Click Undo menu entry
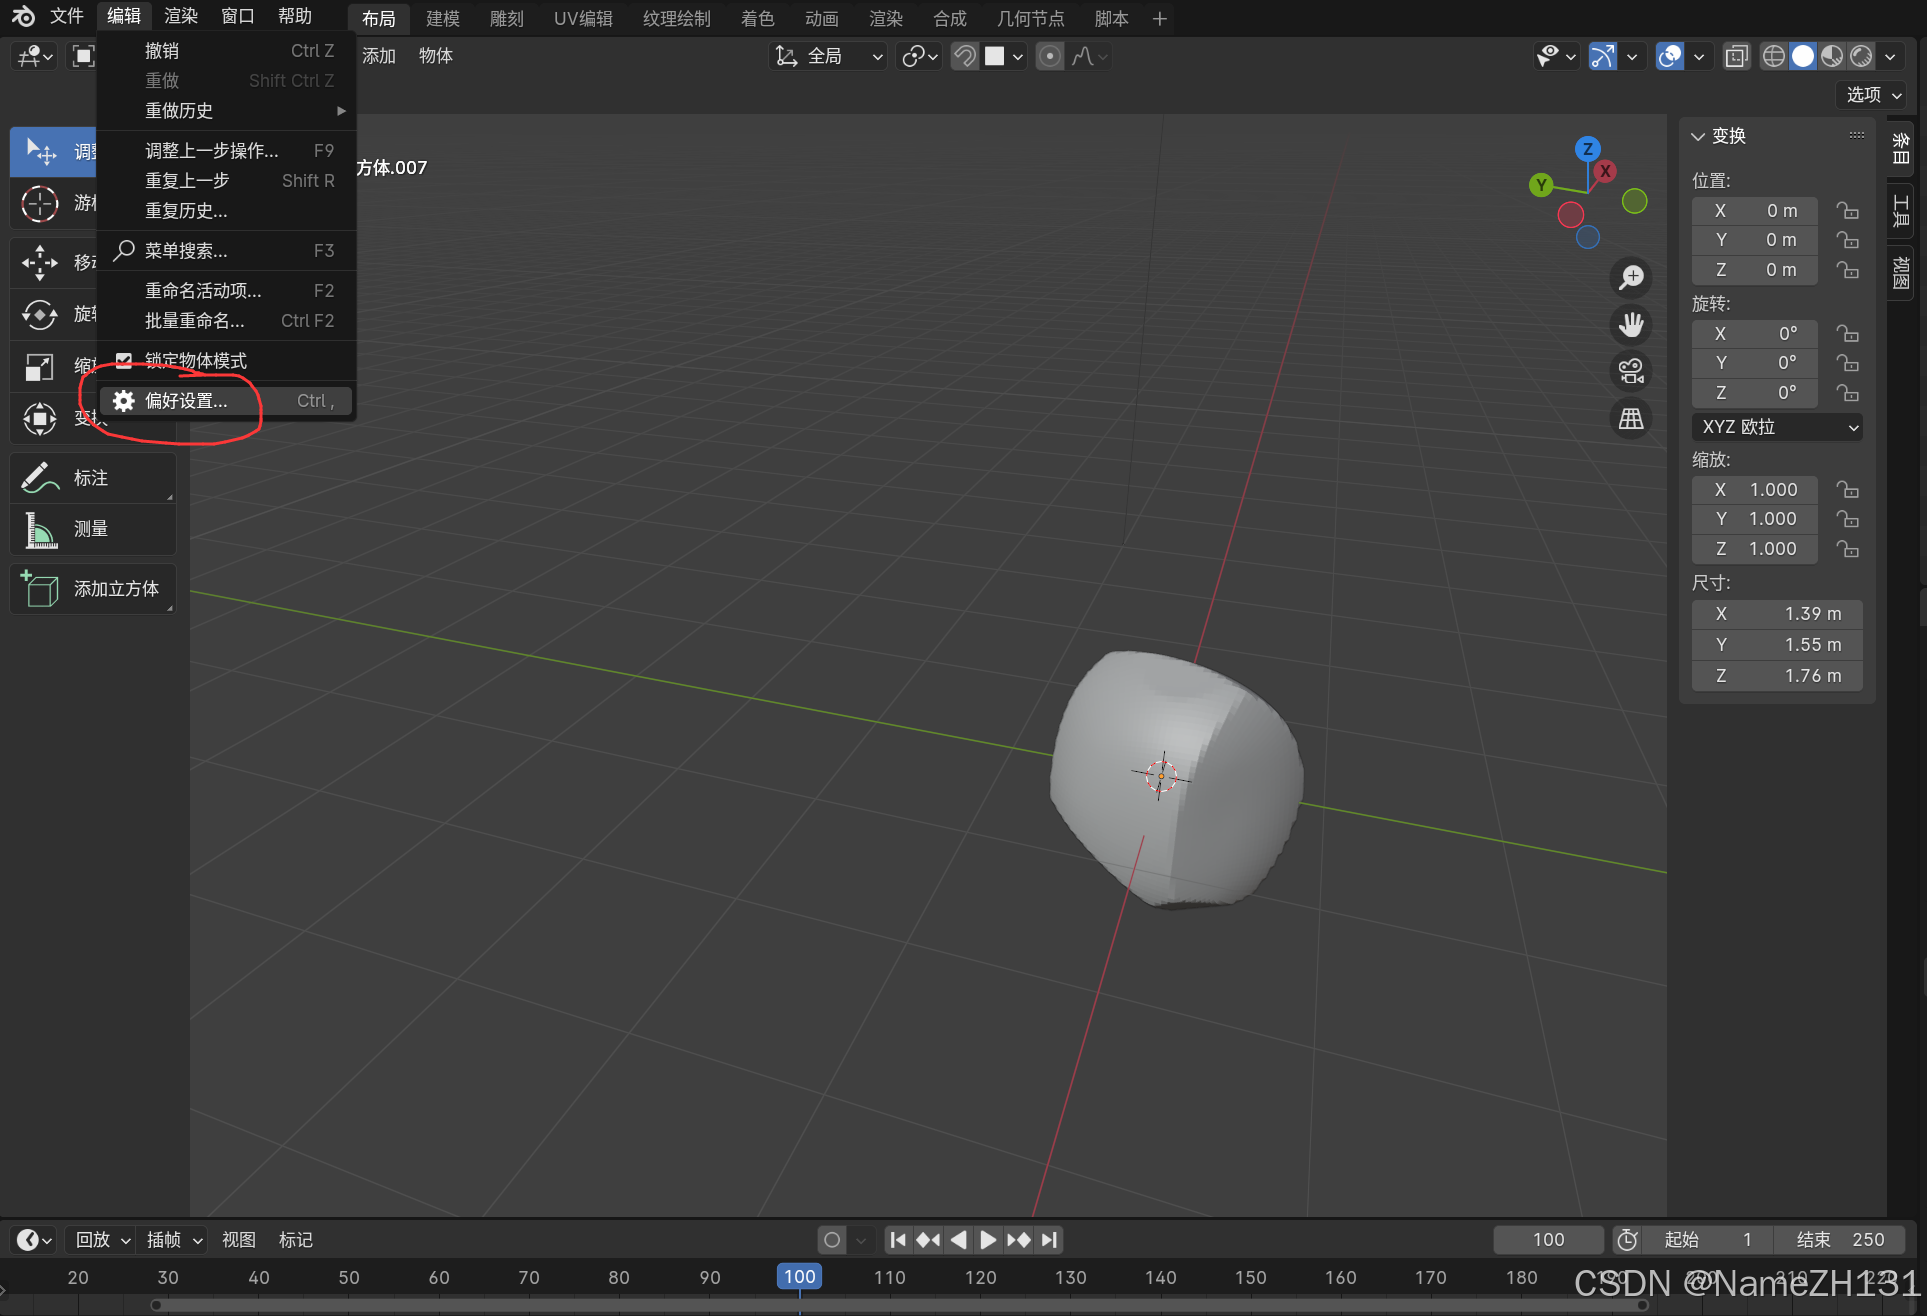Viewport: 1927px width, 1316px height. click(x=162, y=50)
